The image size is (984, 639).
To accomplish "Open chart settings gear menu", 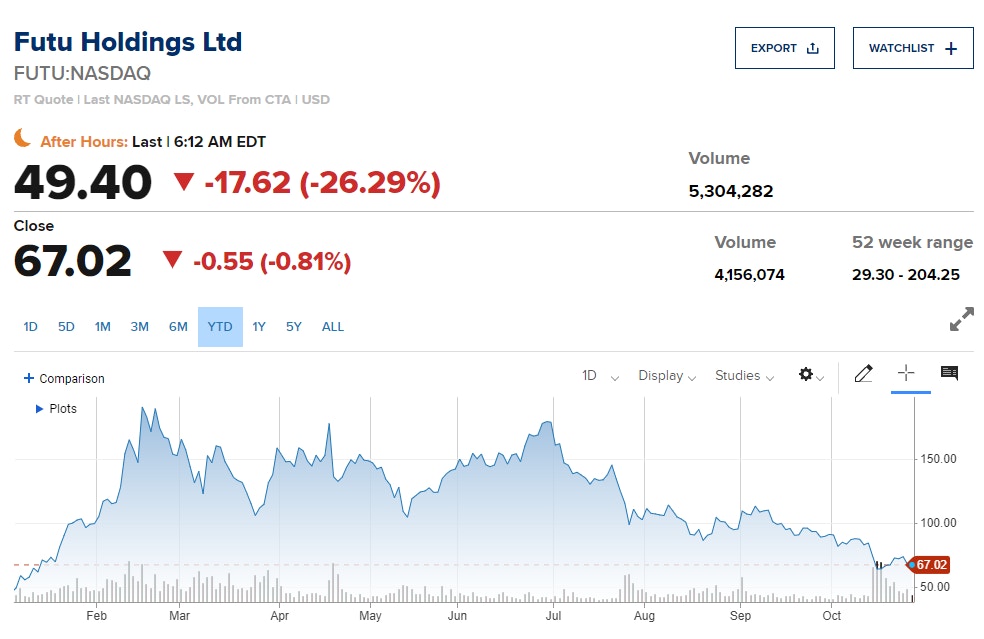I will point(807,374).
